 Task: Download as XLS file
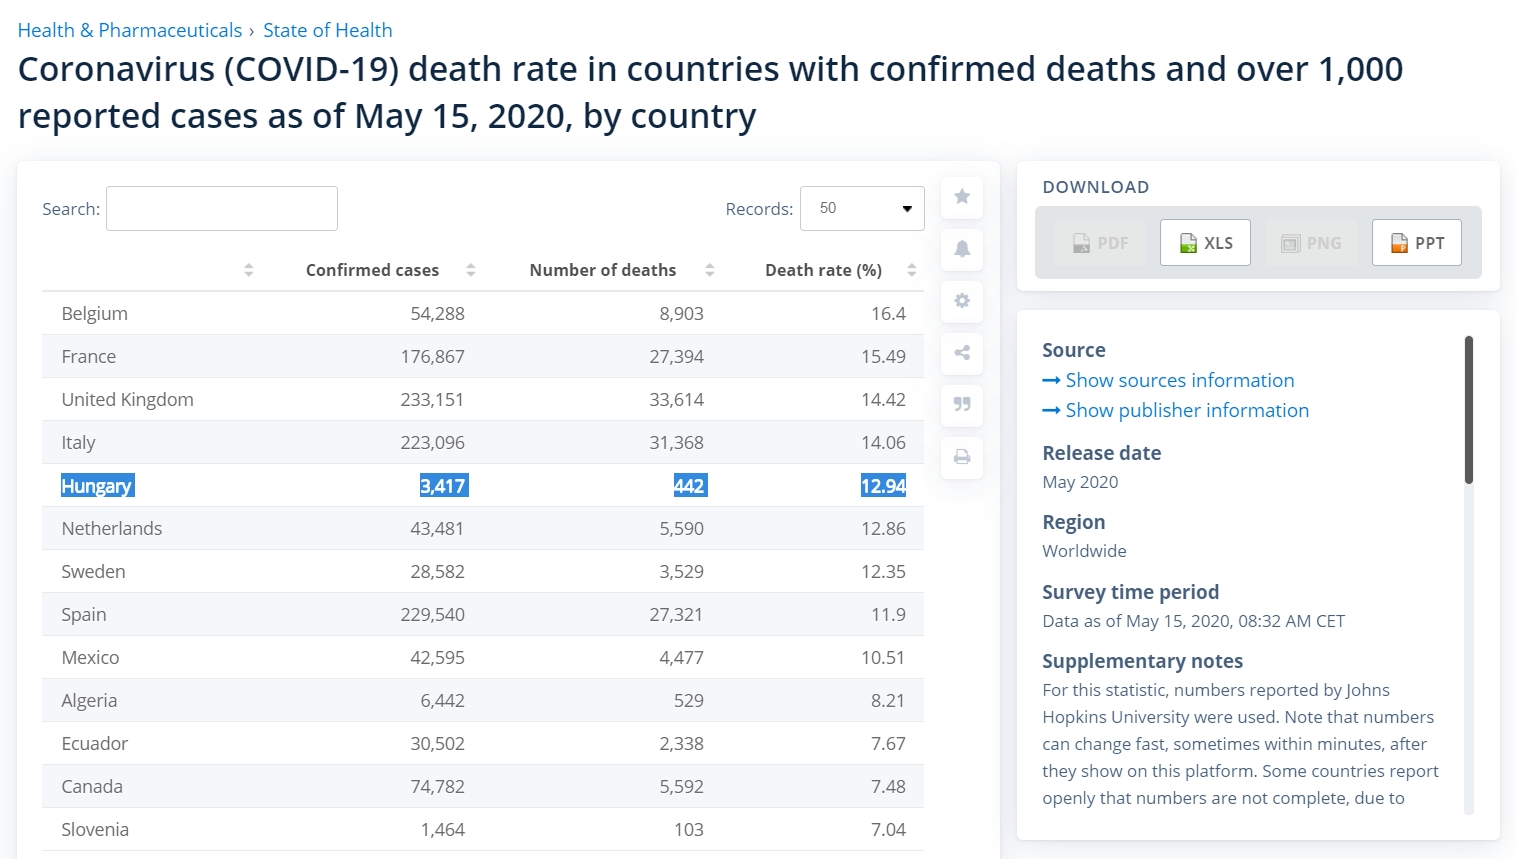coord(1205,243)
